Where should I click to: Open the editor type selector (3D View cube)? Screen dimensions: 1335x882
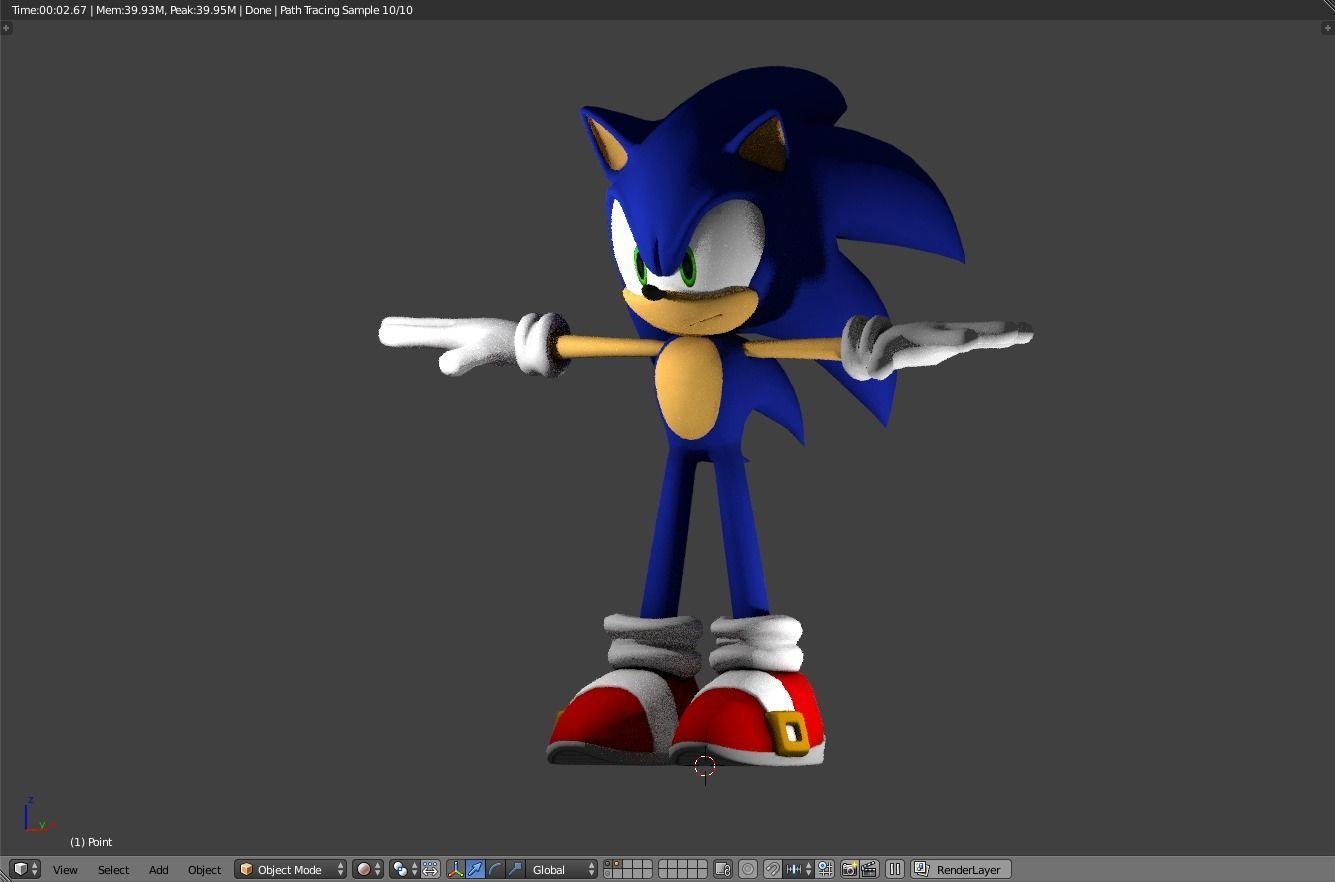24,869
